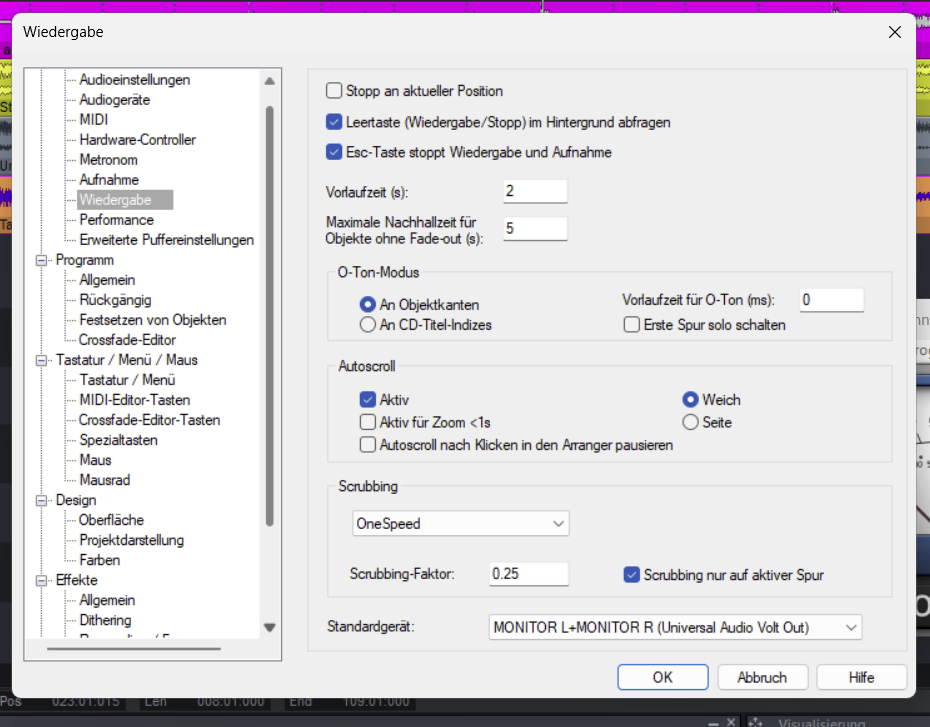Open the Standardgerät device dropdown
Viewport: 930px width, 727px height.
pos(675,627)
